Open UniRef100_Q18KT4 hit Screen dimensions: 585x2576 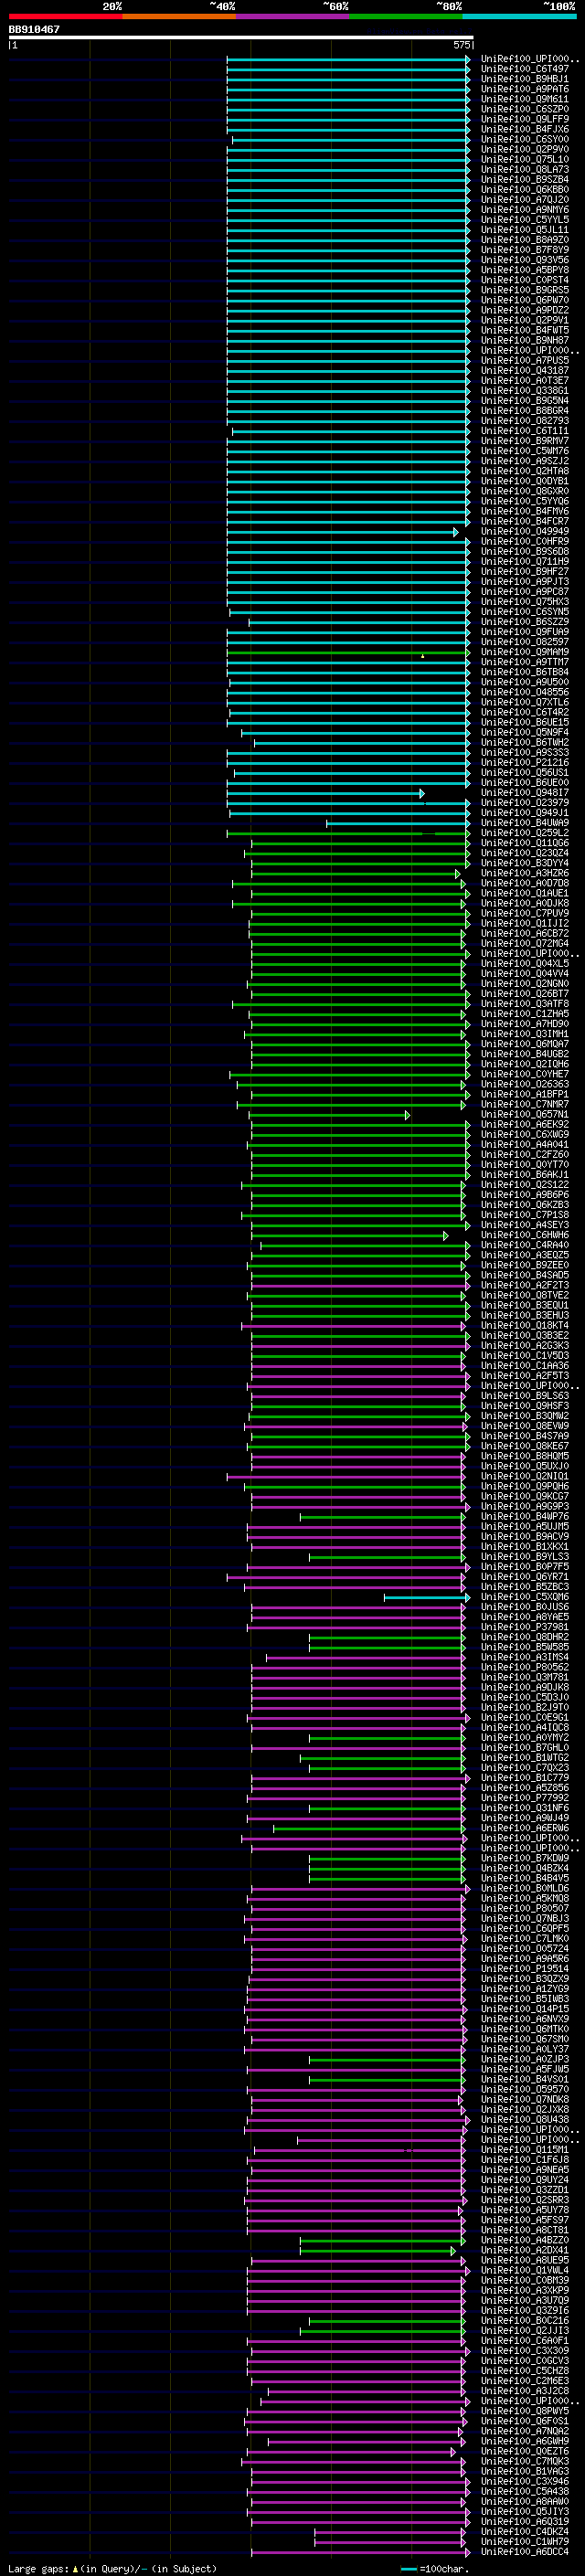click(x=525, y=1325)
